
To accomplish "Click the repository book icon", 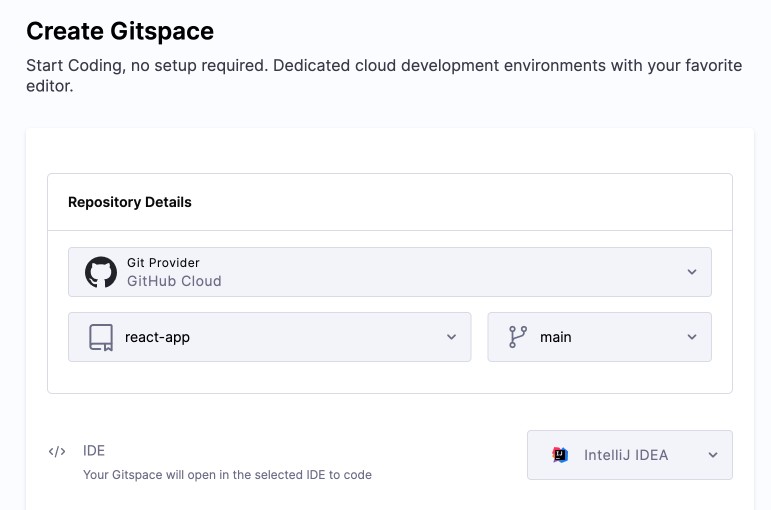I will point(101,337).
